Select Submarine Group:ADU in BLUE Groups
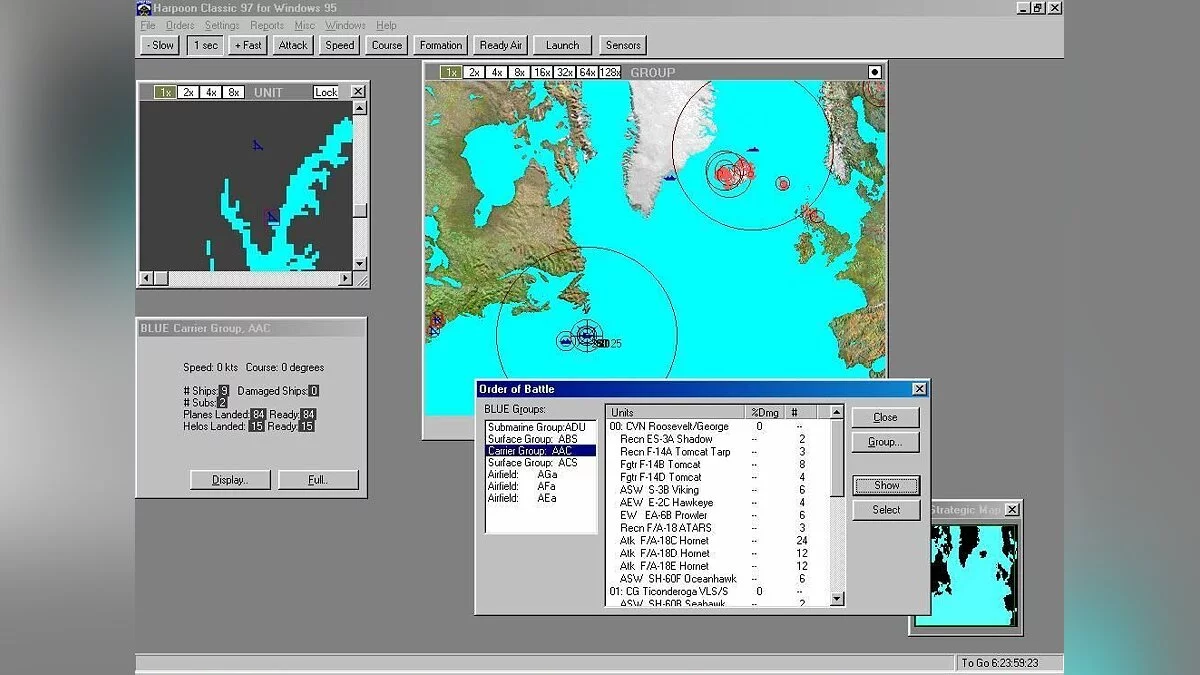 [540, 427]
